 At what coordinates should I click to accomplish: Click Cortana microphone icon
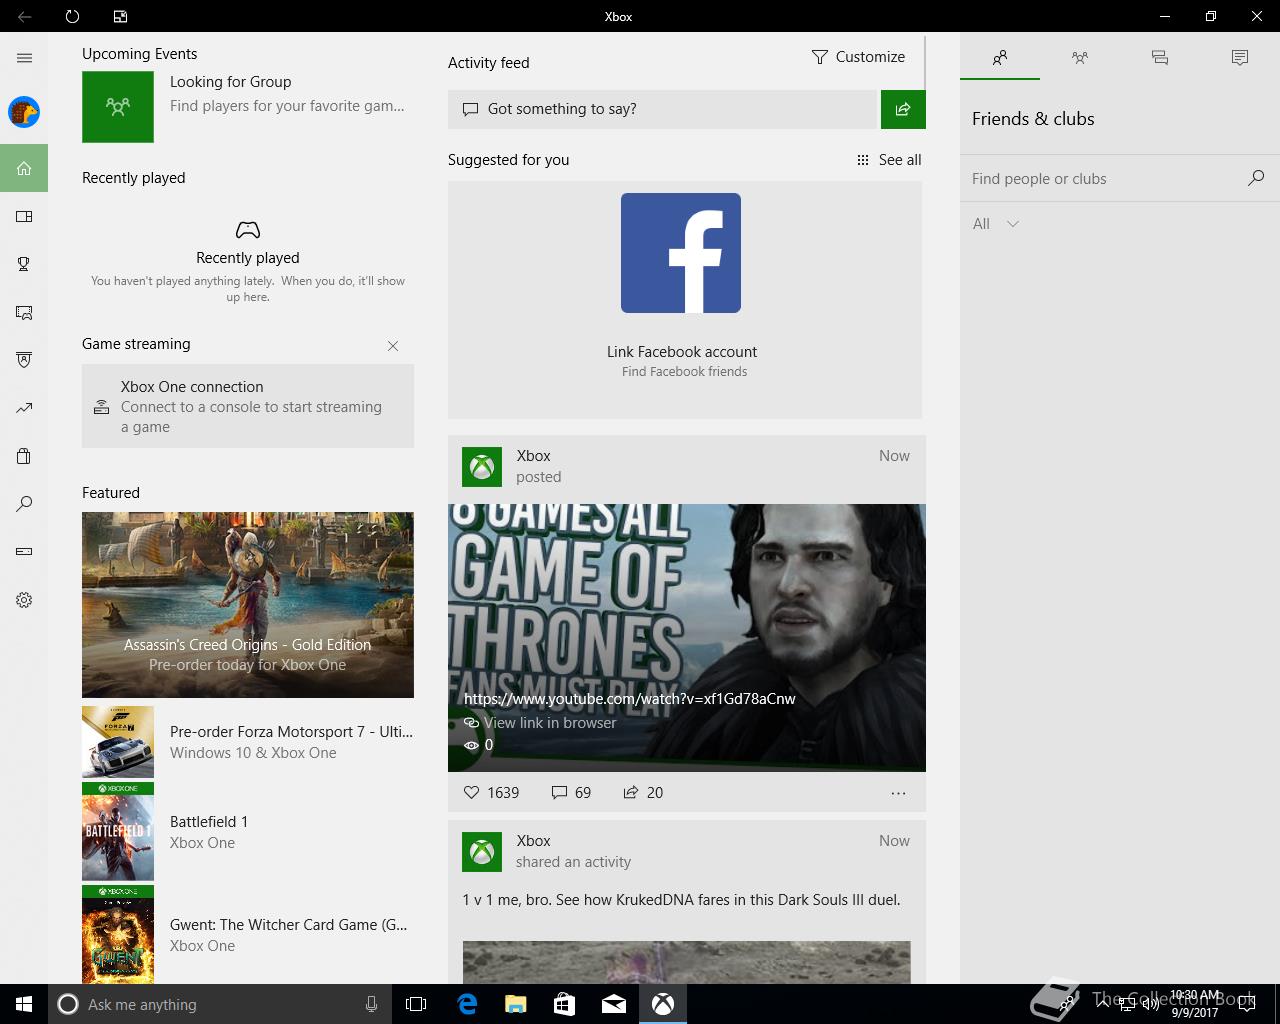(x=371, y=1004)
